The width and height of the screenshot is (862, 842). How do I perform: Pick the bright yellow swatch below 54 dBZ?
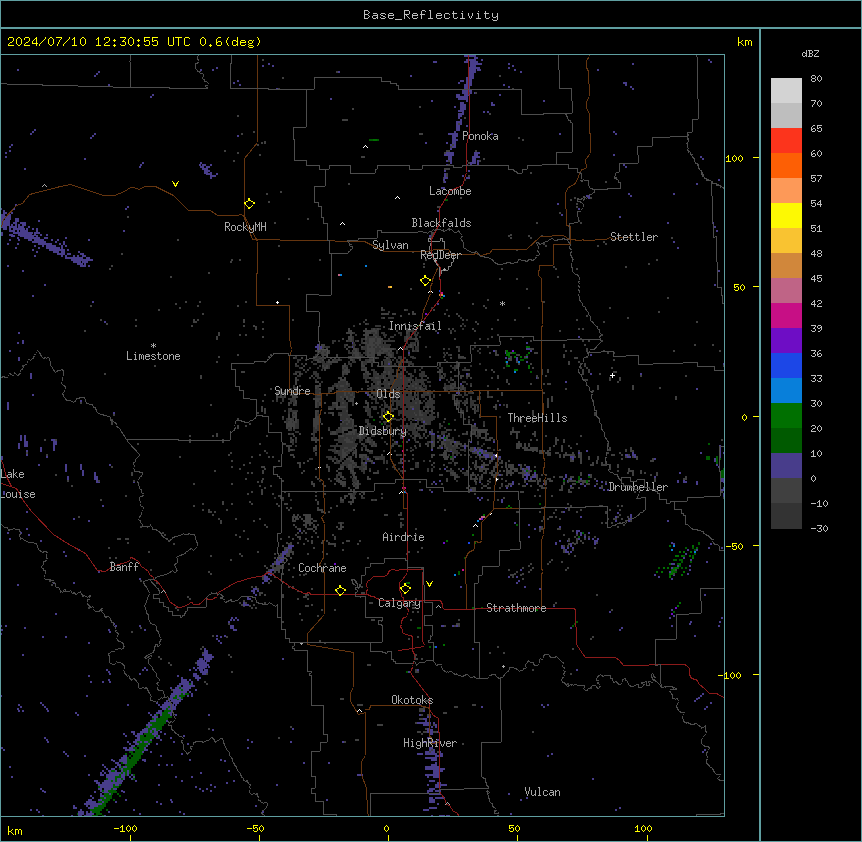(x=786, y=215)
